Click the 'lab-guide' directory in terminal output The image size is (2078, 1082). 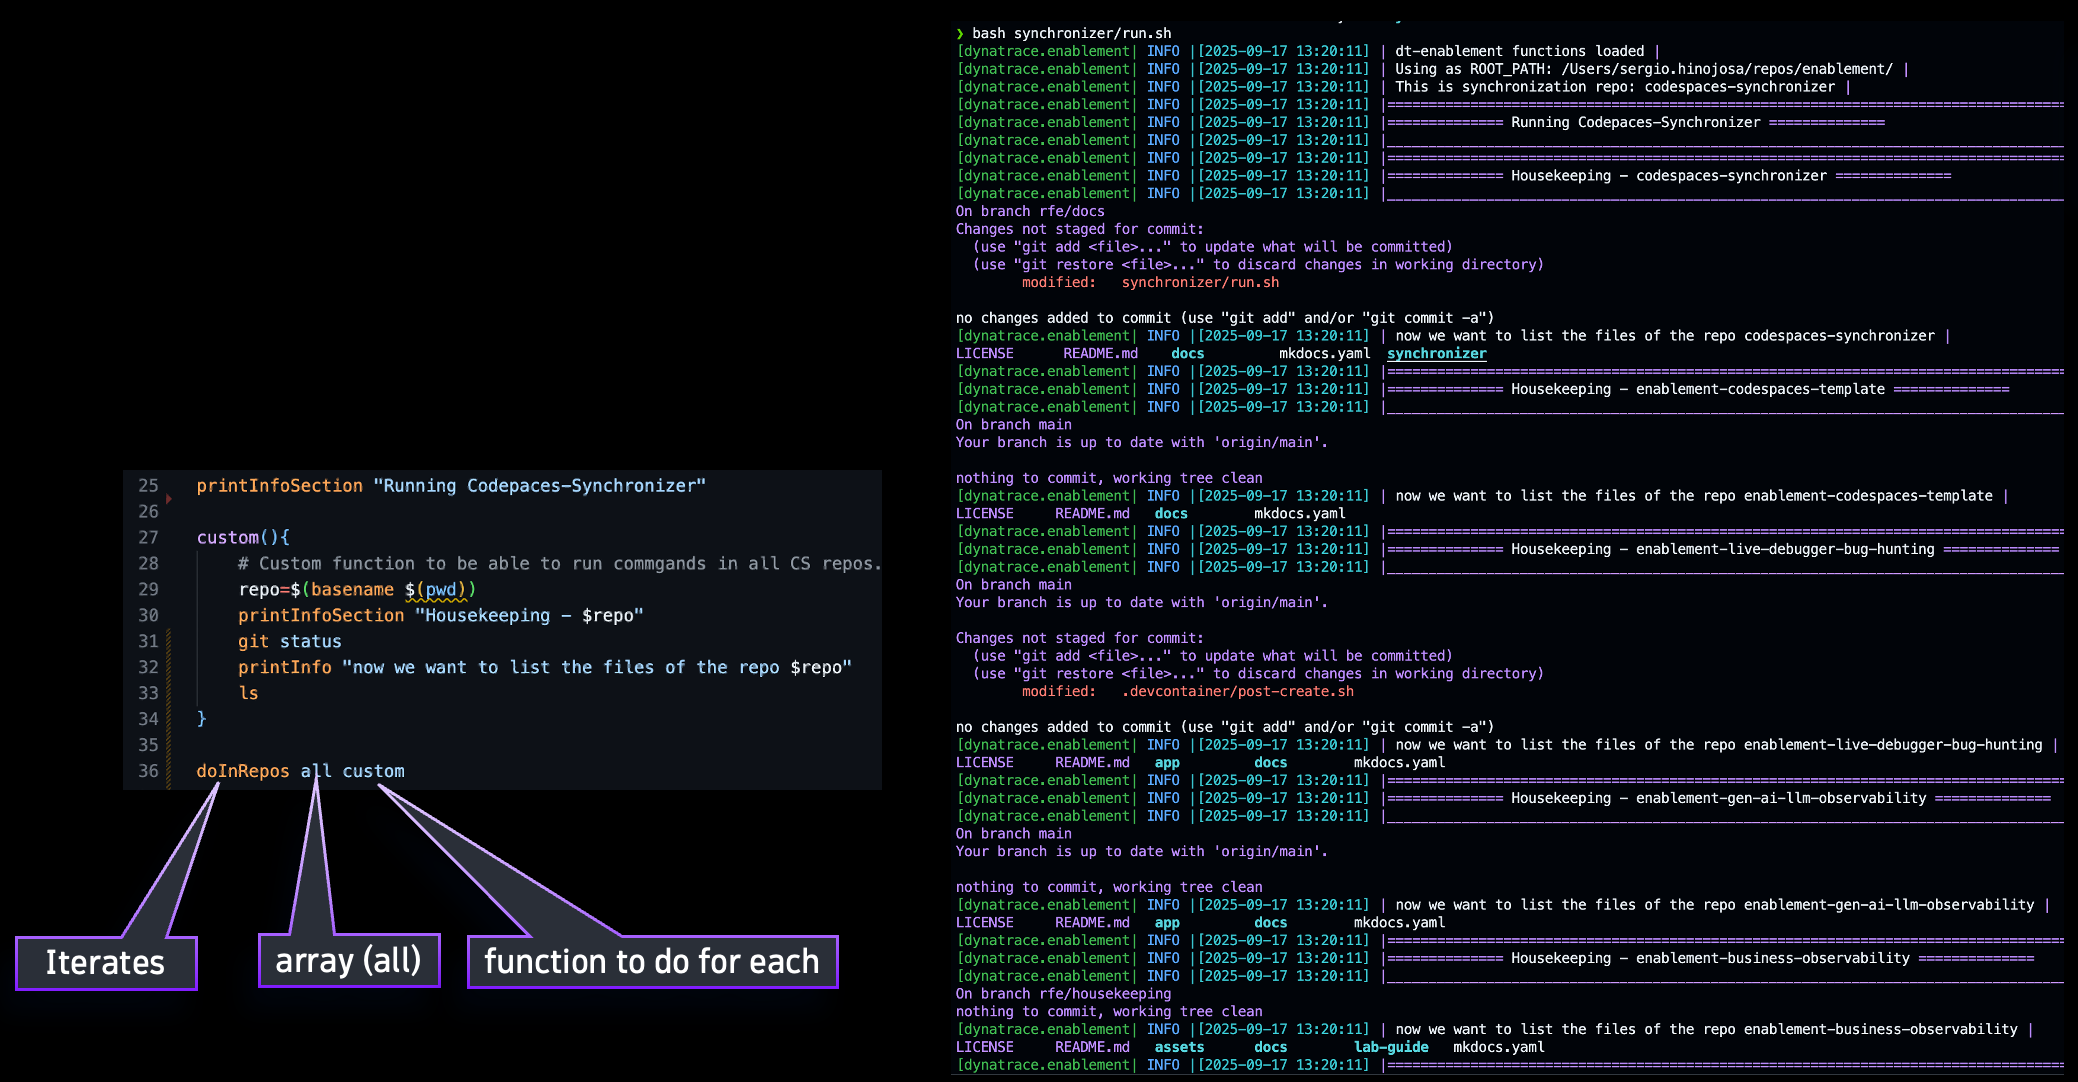point(1391,1047)
